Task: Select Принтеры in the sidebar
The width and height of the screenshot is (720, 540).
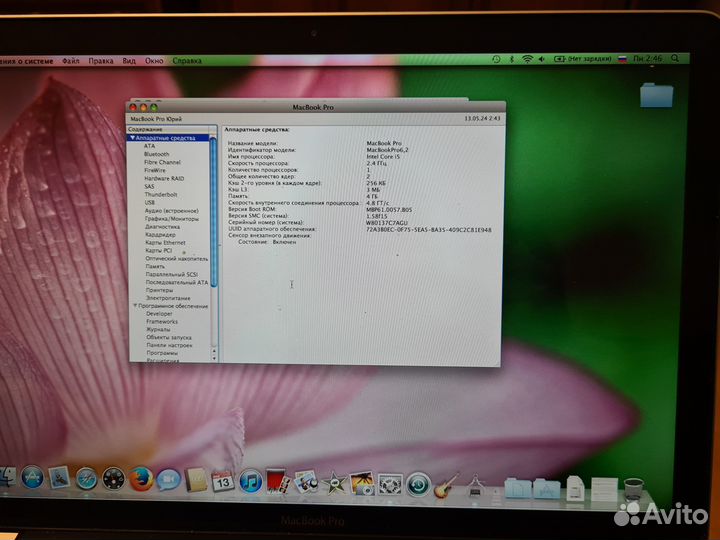Action: [x=159, y=290]
